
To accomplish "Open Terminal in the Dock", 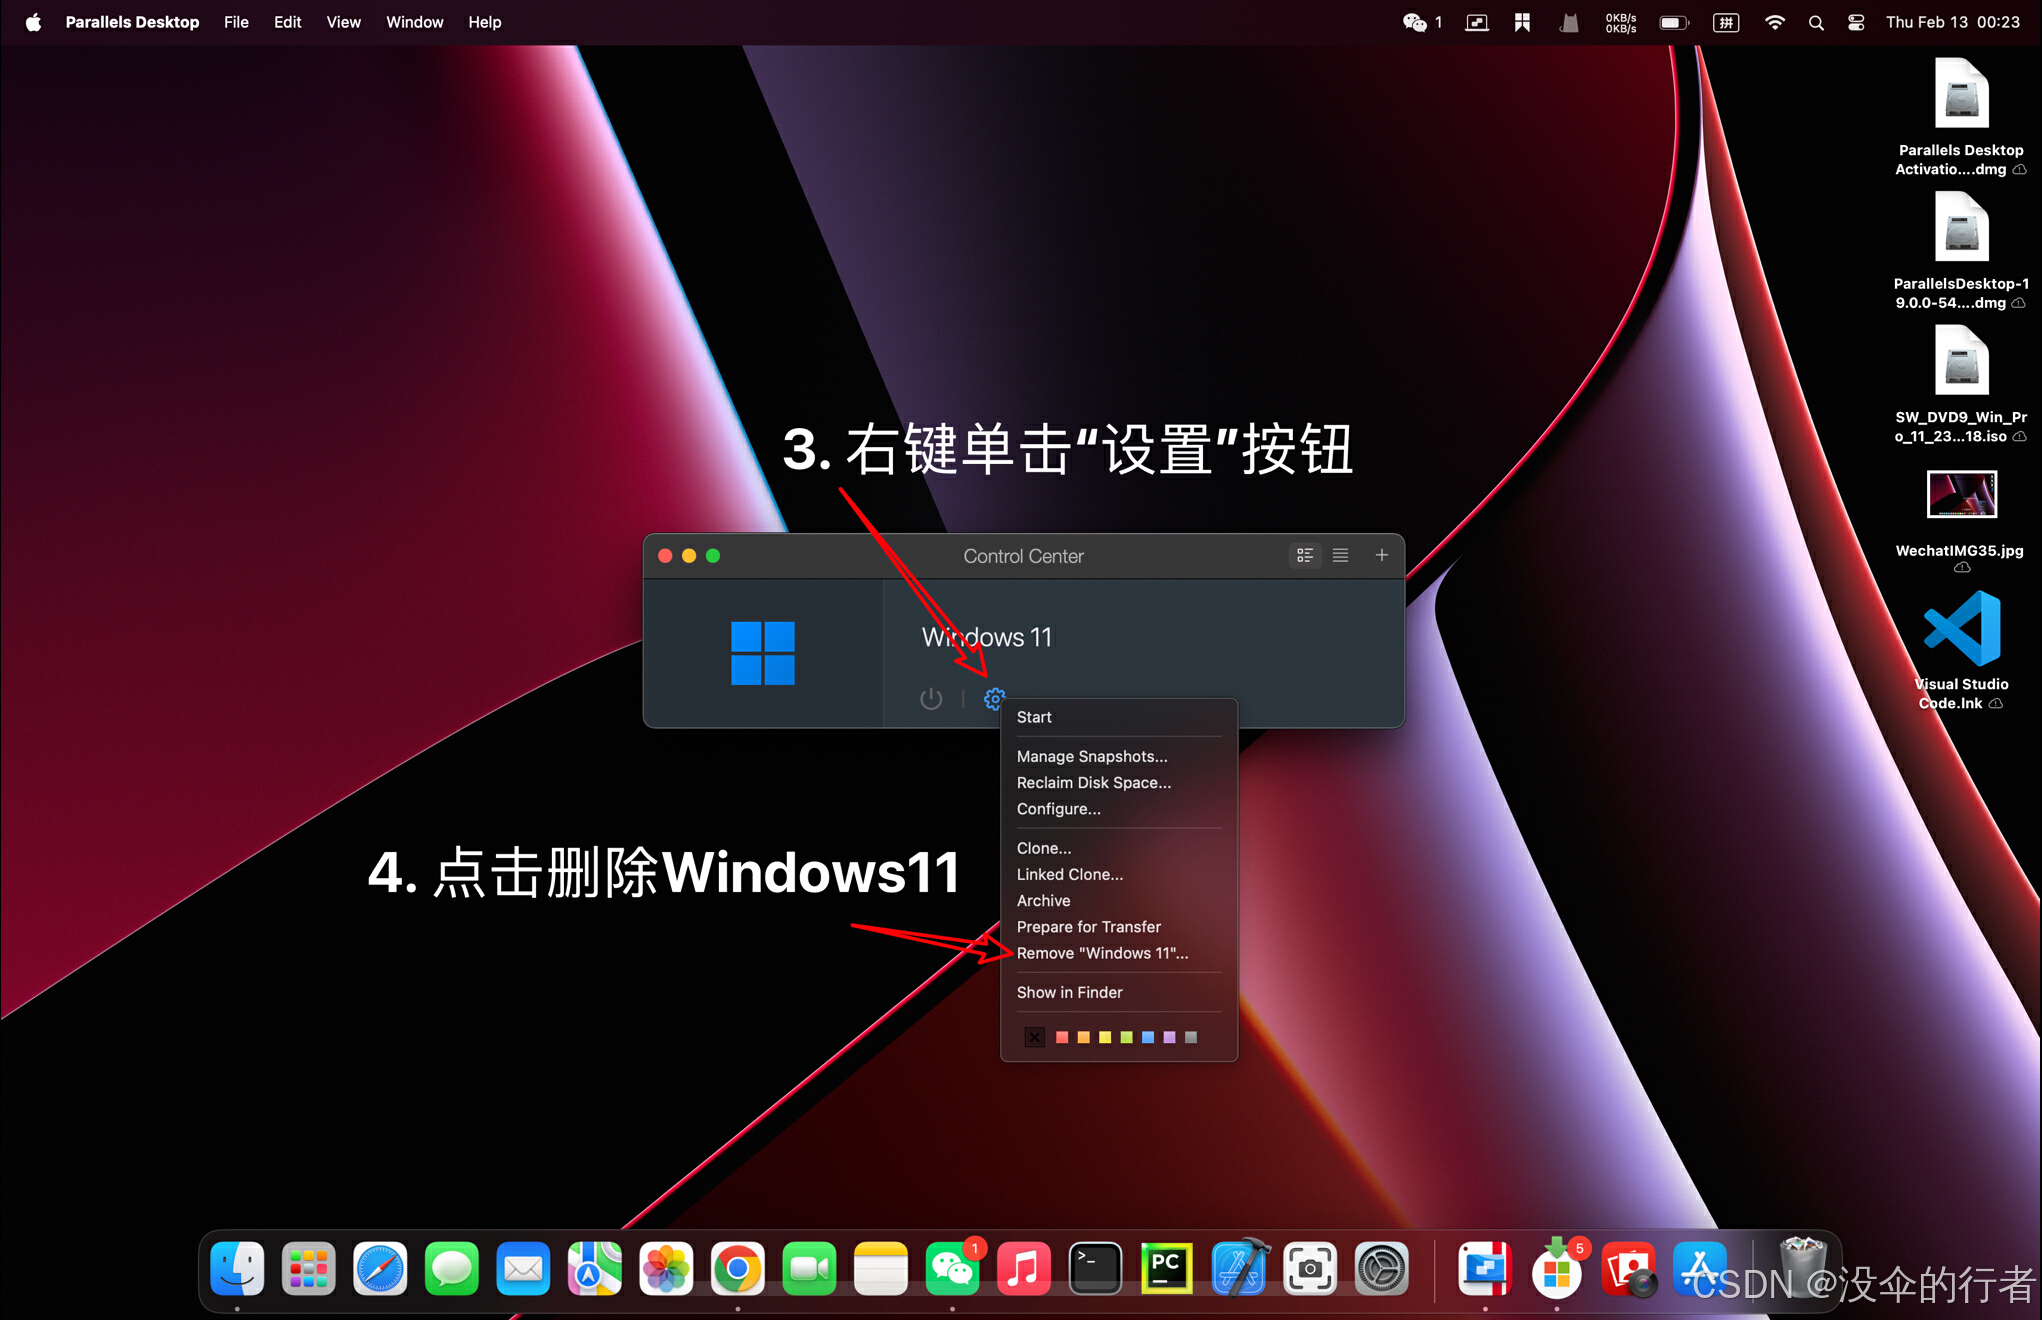I will click(x=1095, y=1269).
